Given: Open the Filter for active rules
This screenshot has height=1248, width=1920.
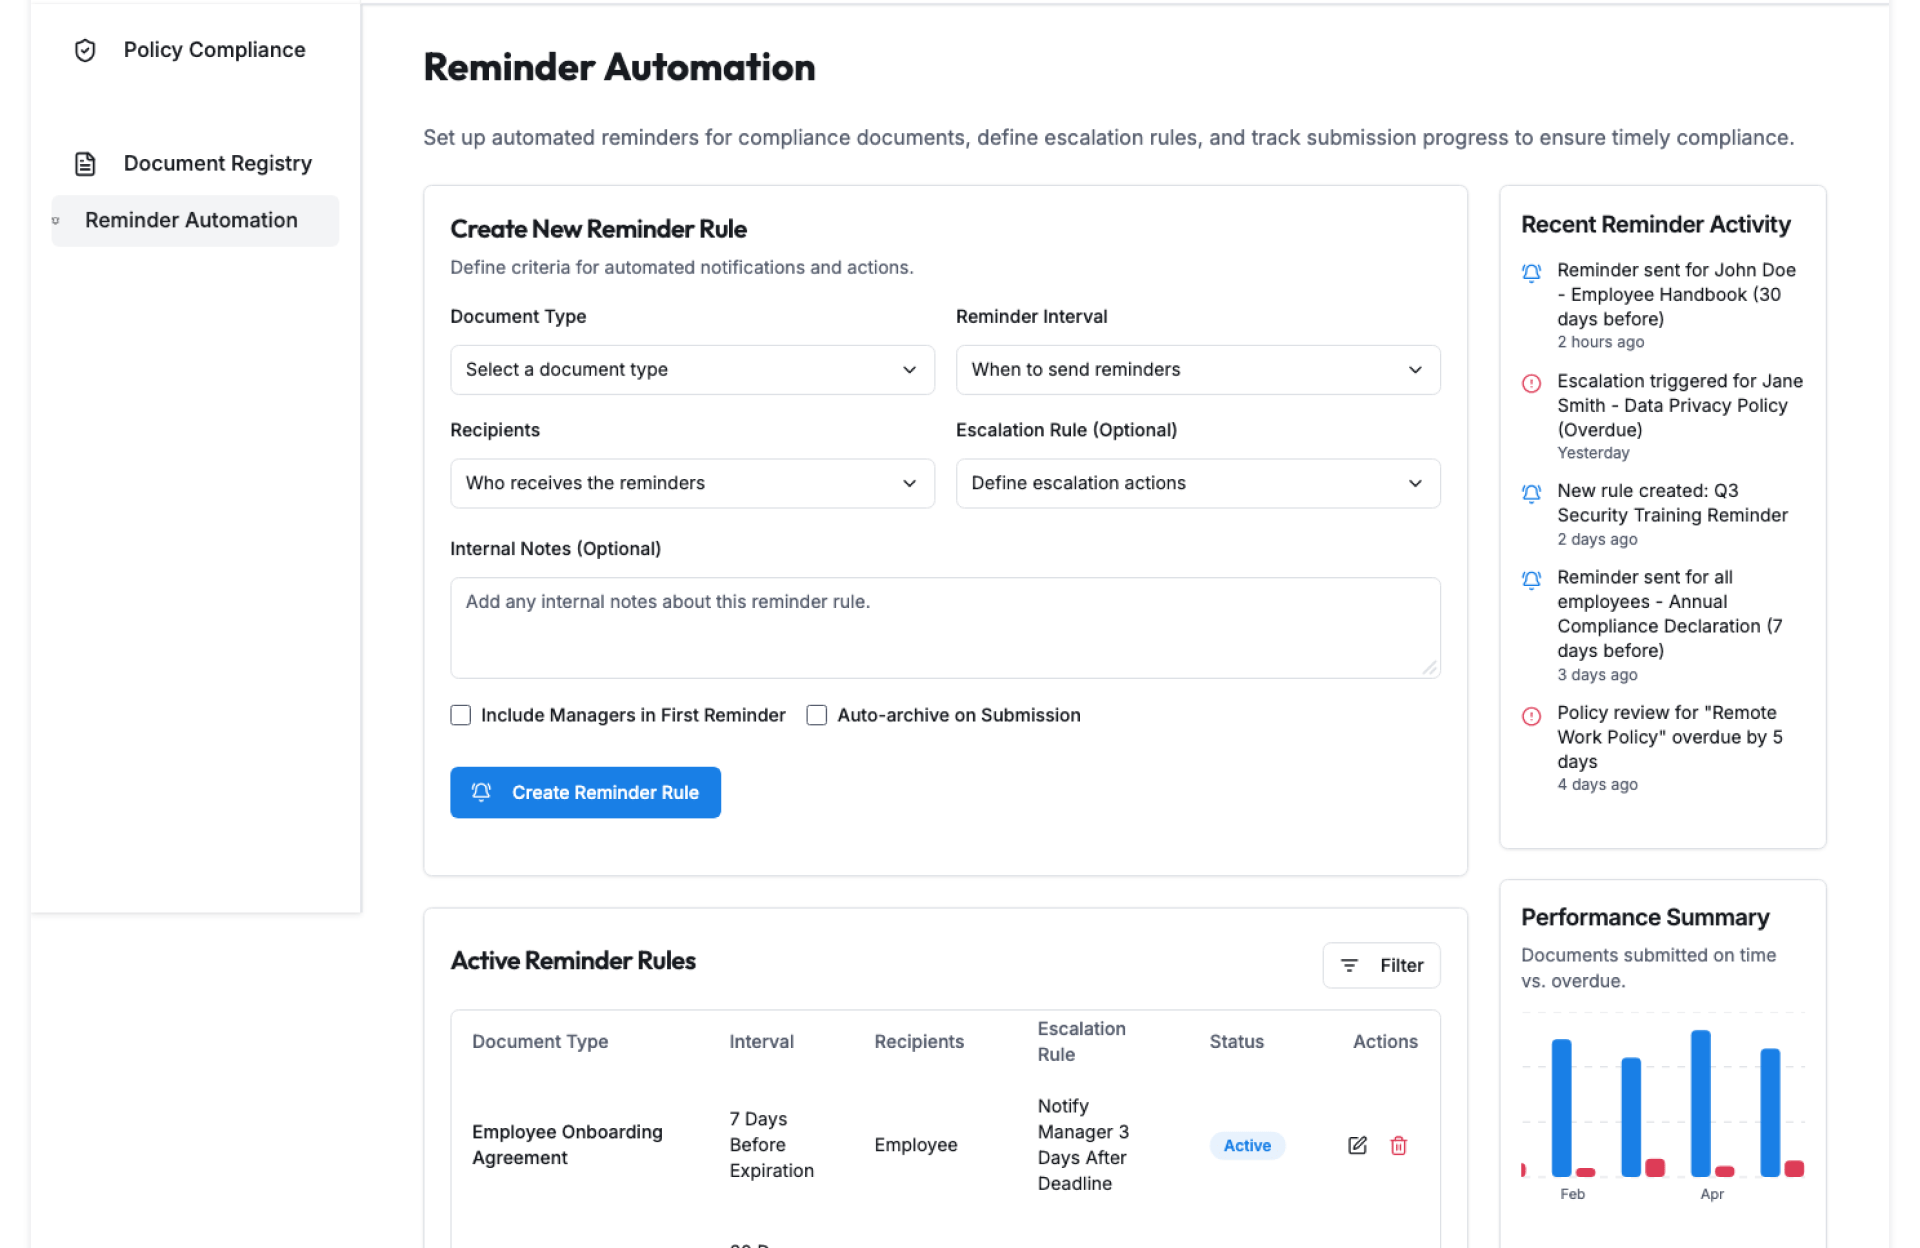Looking at the screenshot, I should click(1380, 965).
